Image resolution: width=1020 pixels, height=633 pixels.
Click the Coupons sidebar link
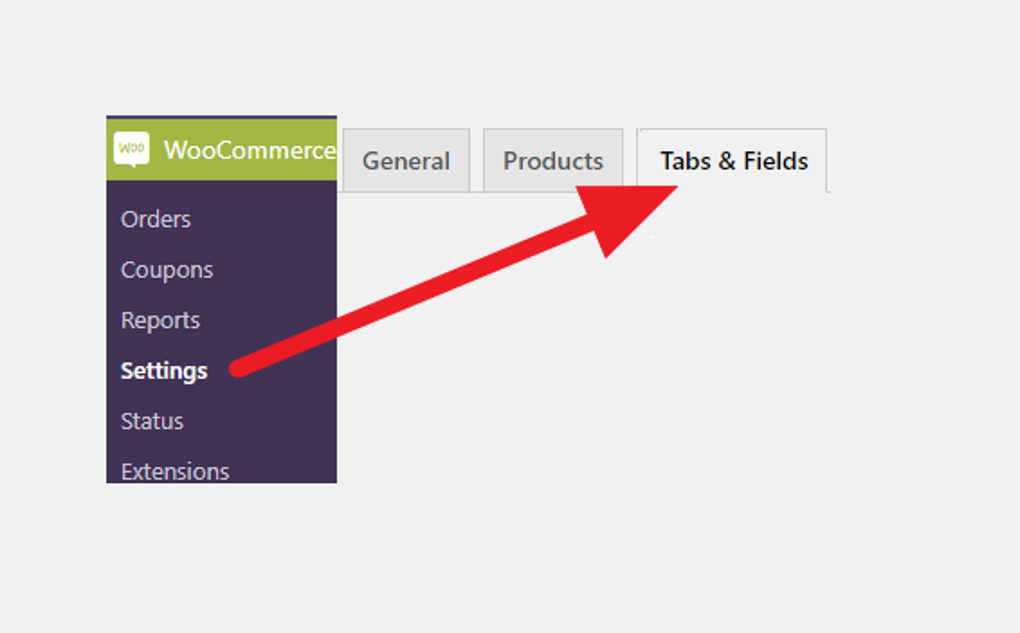point(166,269)
